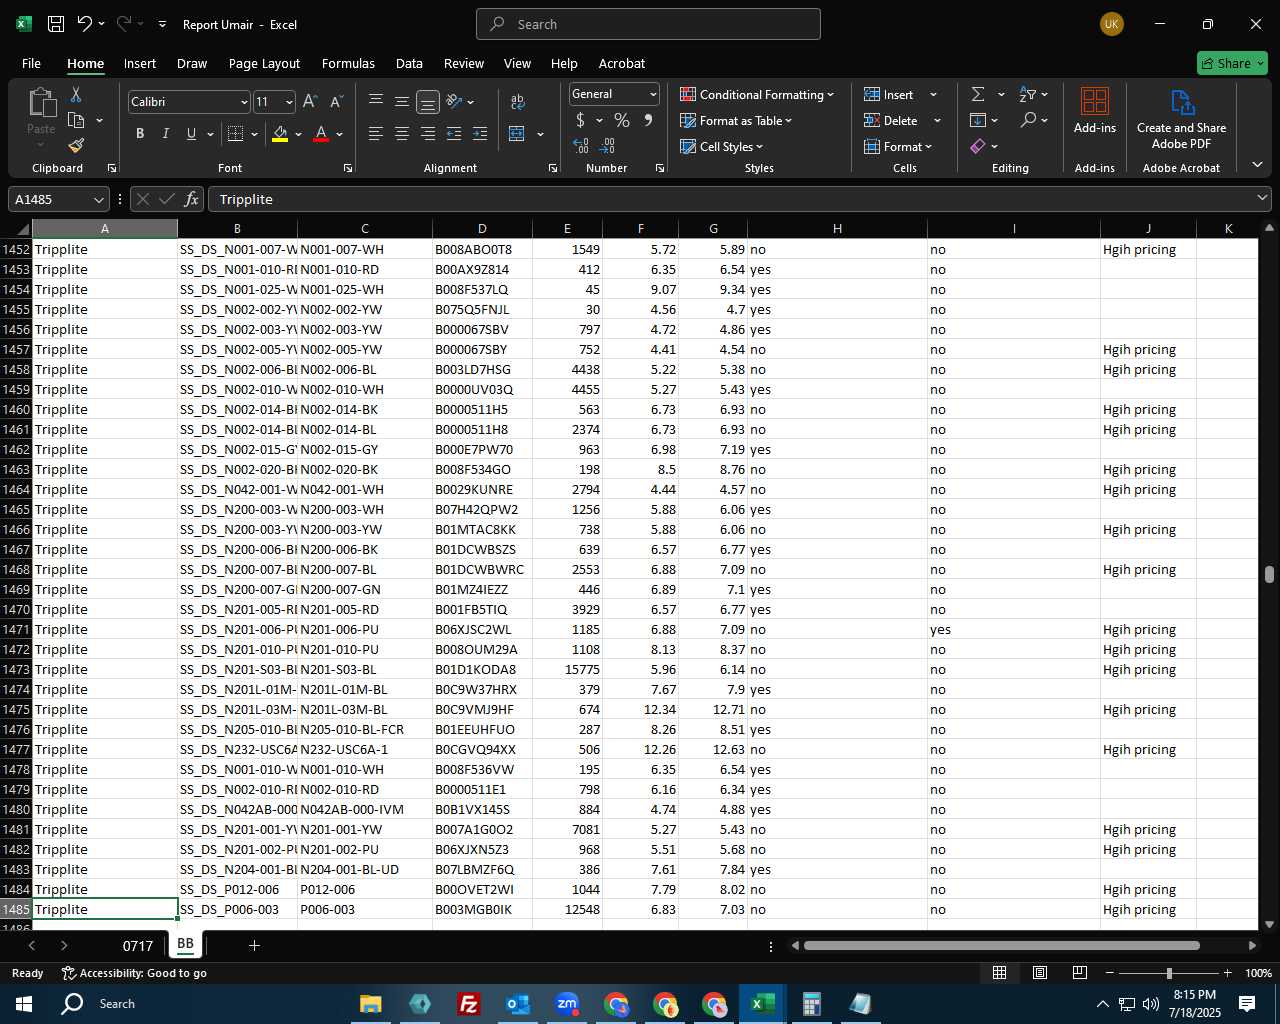This screenshot has width=1280, height=1024.
Task: Select the Format Painter brush icon
Action: click(x=76, y=146)
